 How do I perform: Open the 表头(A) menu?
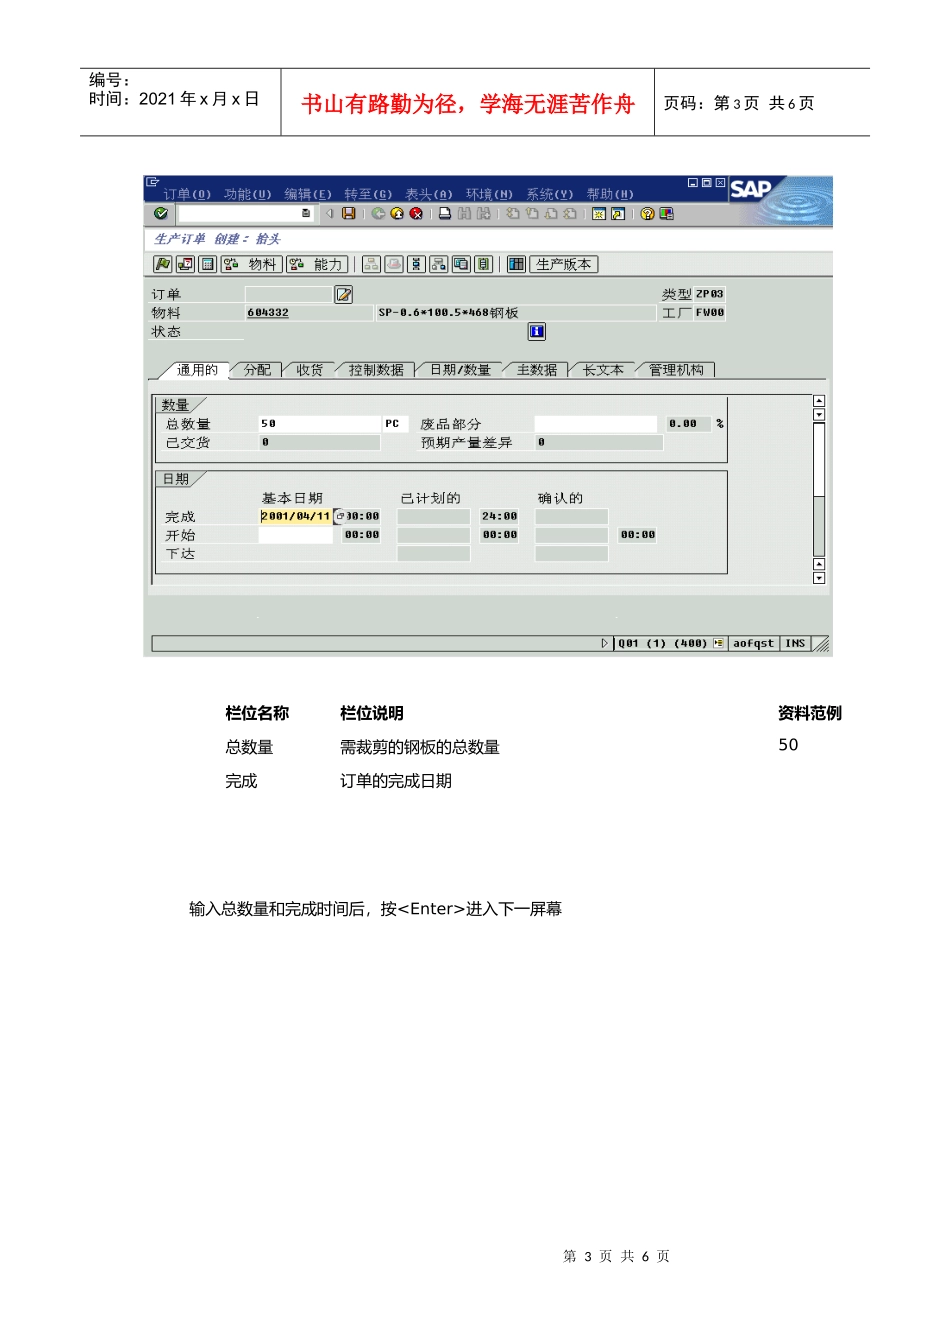(x=428, y=194)
